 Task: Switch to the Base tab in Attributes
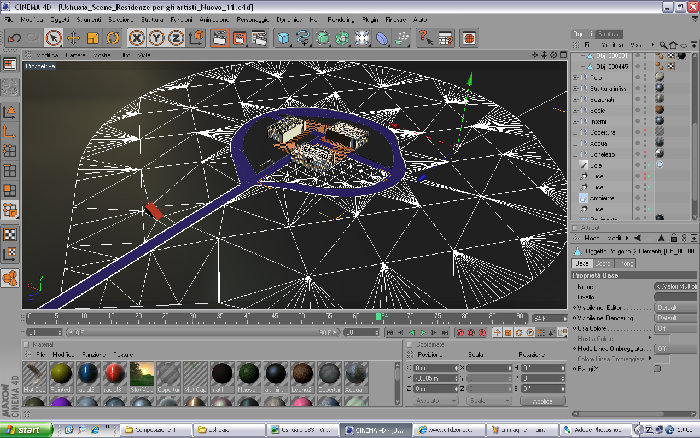(582, 263)
